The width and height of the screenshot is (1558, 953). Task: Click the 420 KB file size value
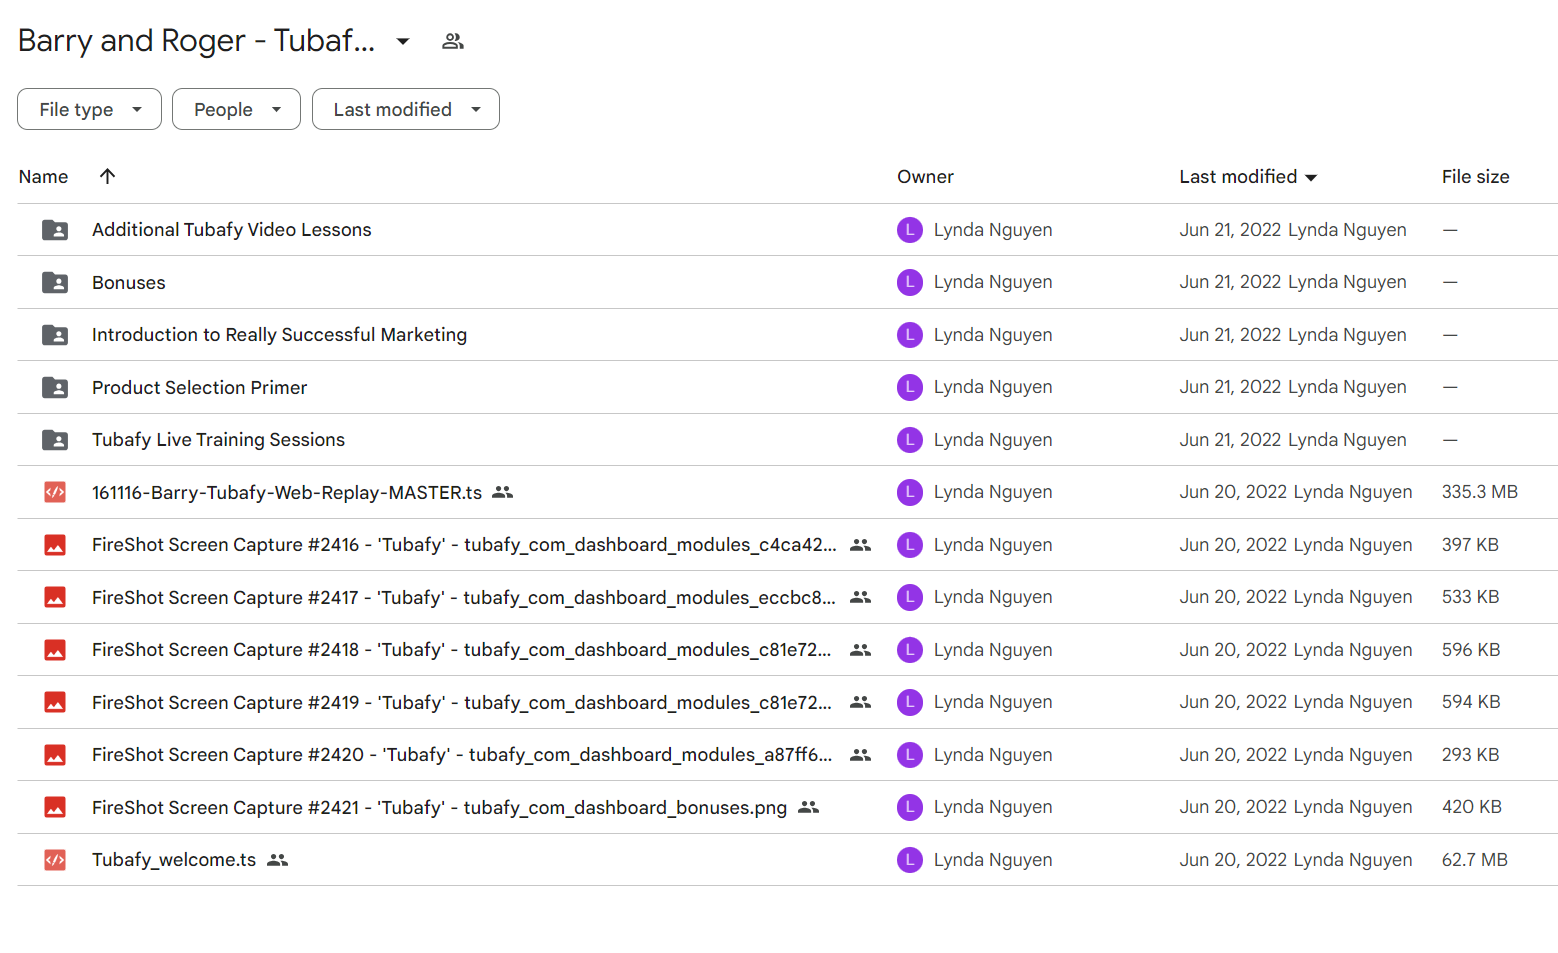pos(1471,807)
